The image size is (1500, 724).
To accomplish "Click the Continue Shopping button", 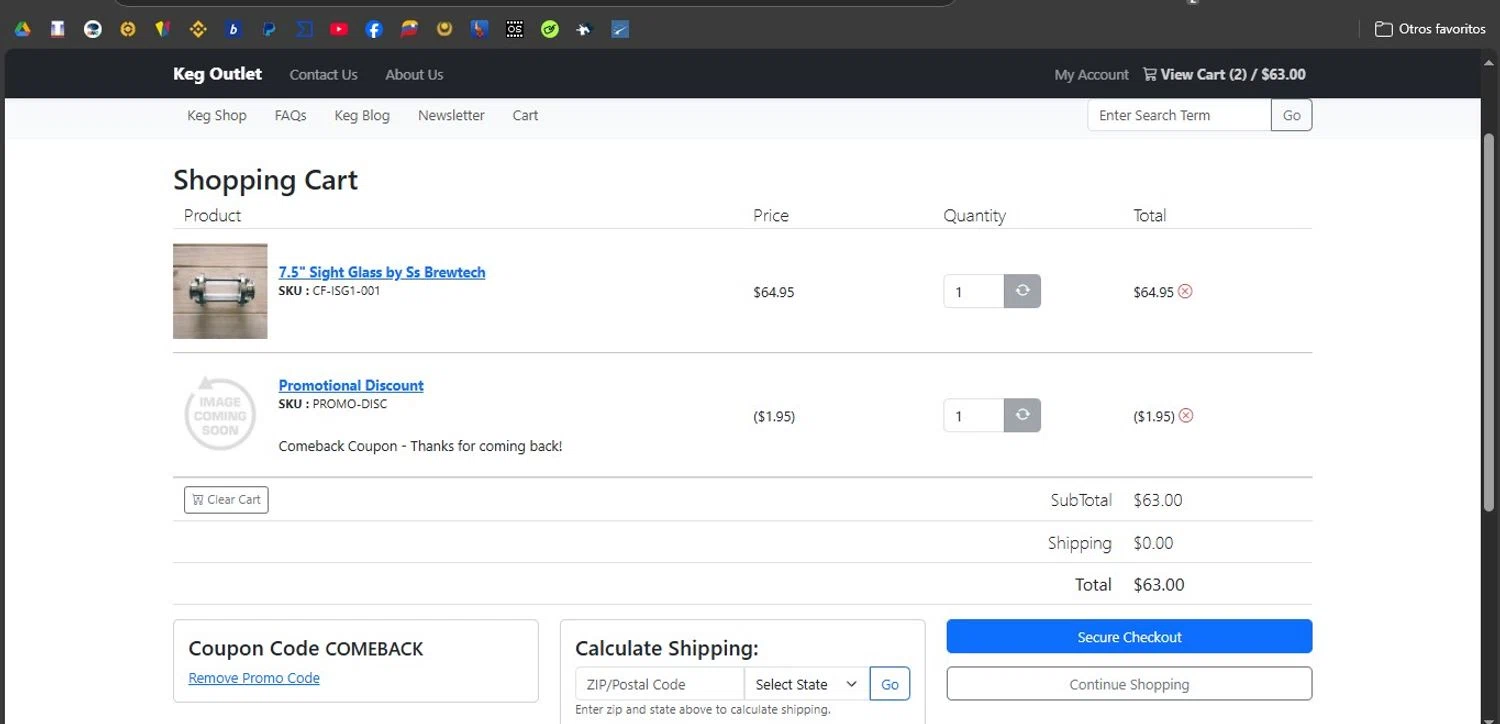I will pos(1129,684).
